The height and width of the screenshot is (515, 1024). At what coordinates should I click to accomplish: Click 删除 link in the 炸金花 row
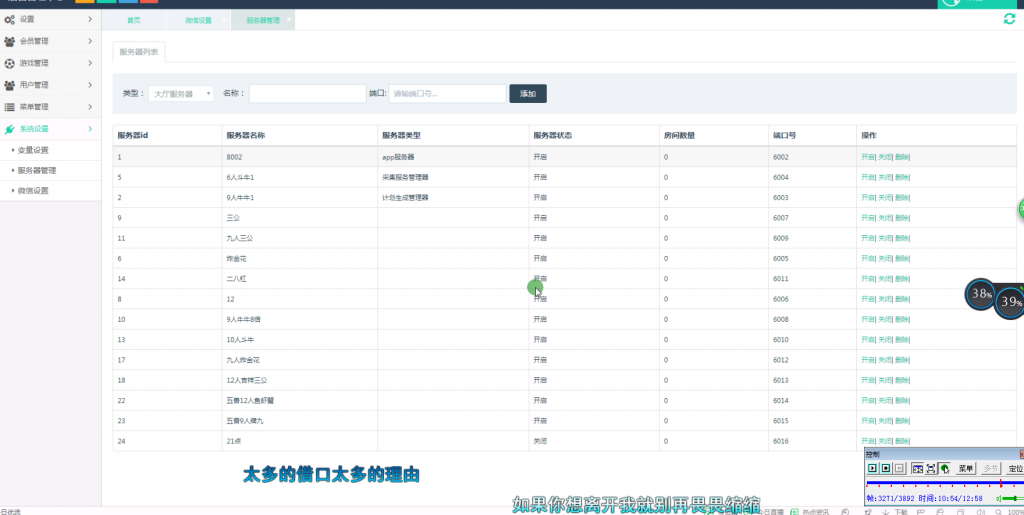pos(901,258)
